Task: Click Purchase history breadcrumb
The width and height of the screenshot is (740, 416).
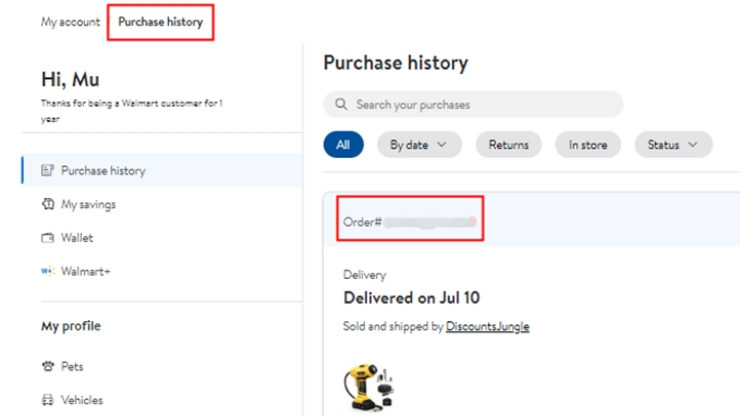Action: coord(160,22)
